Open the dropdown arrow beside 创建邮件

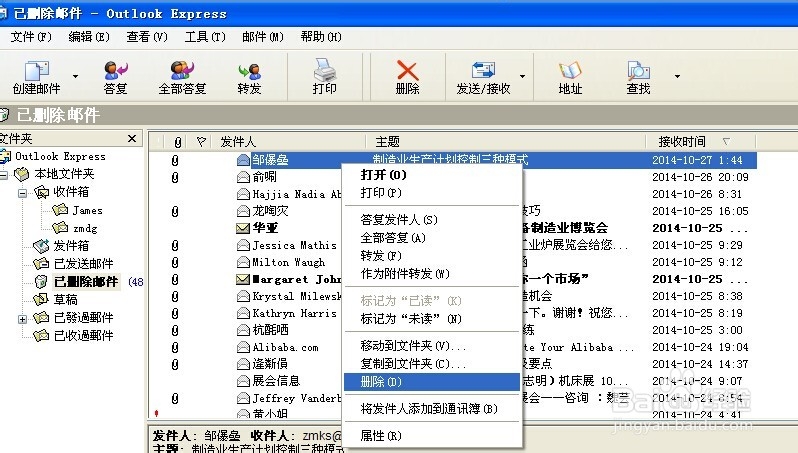click(75, 76)
